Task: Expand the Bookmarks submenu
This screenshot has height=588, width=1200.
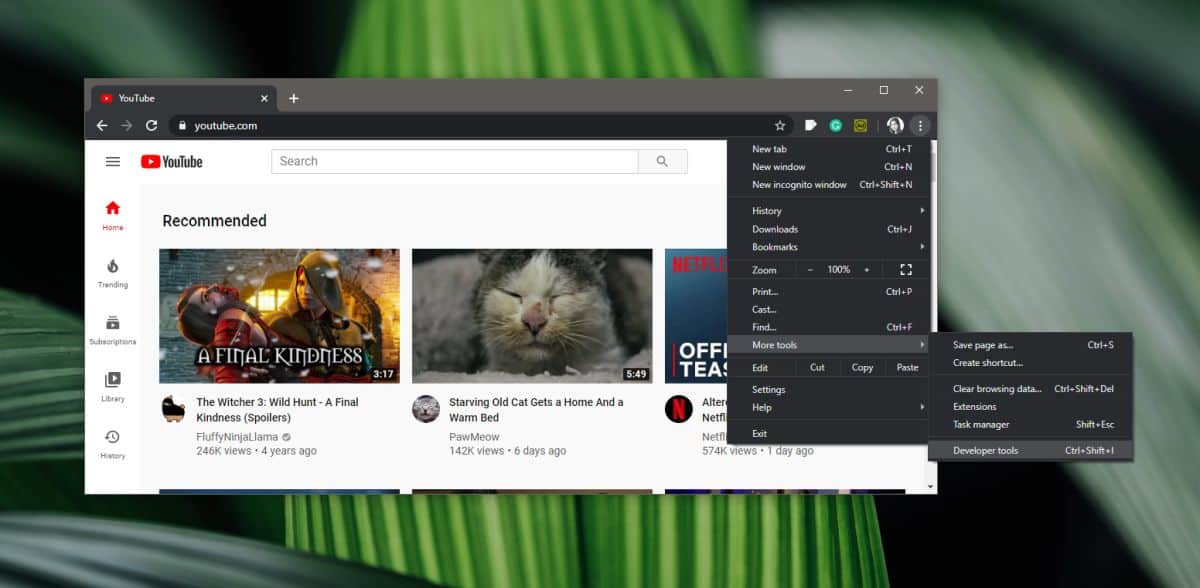Action: pyautogui.click(x=829, y=247)
